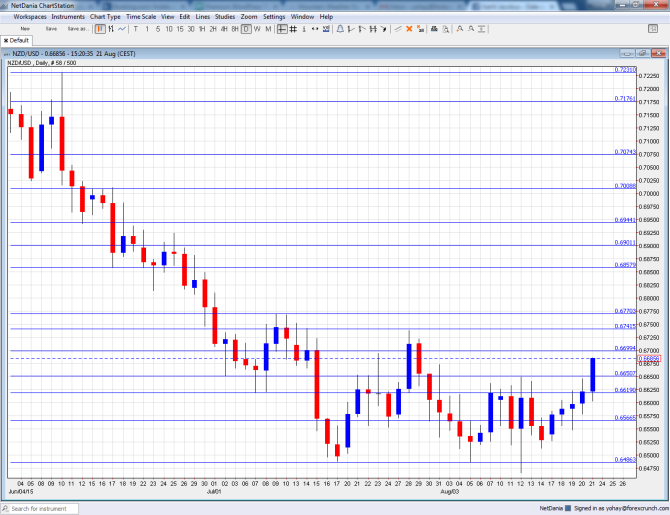Click the current price 0.66856 marker

point(649,358)
